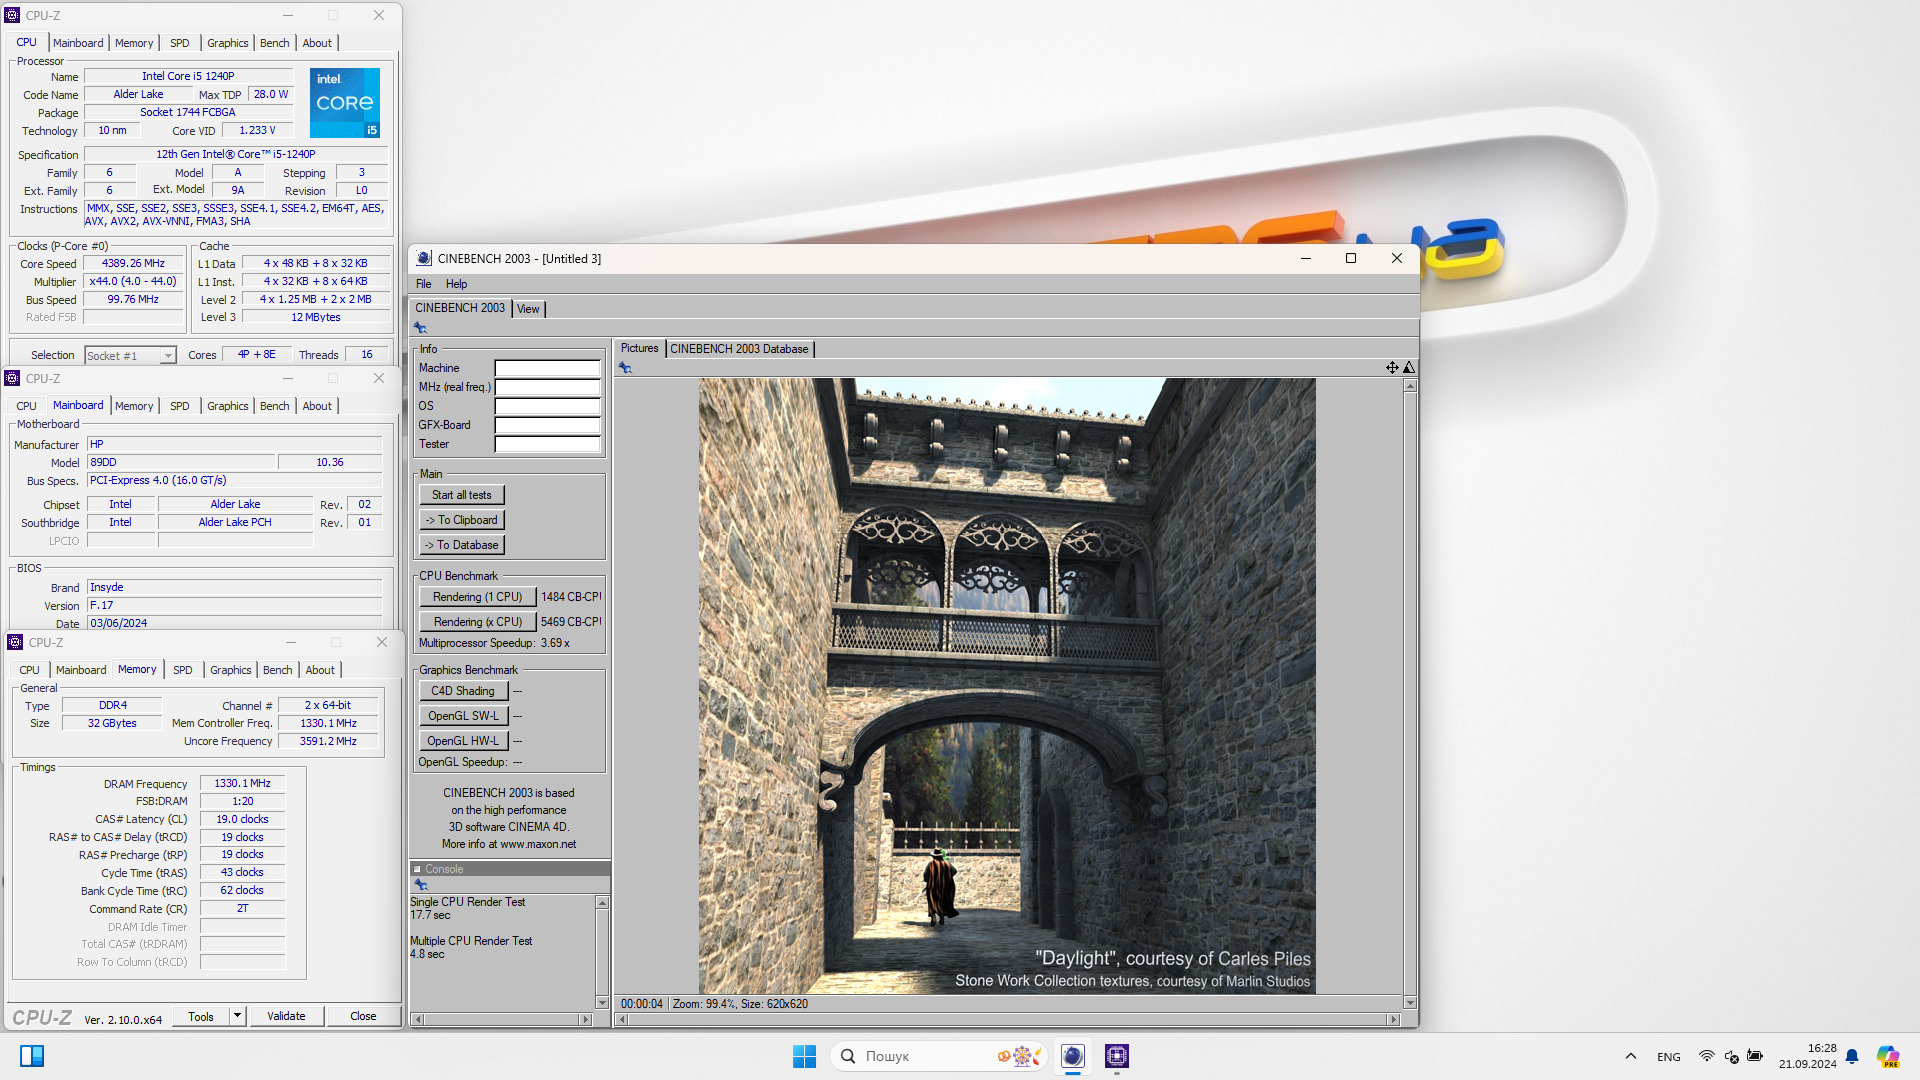Open About tab in the top CPU-Z window
The height and width of the screenshot is (1080, 1920).
[x=317, y=43]
